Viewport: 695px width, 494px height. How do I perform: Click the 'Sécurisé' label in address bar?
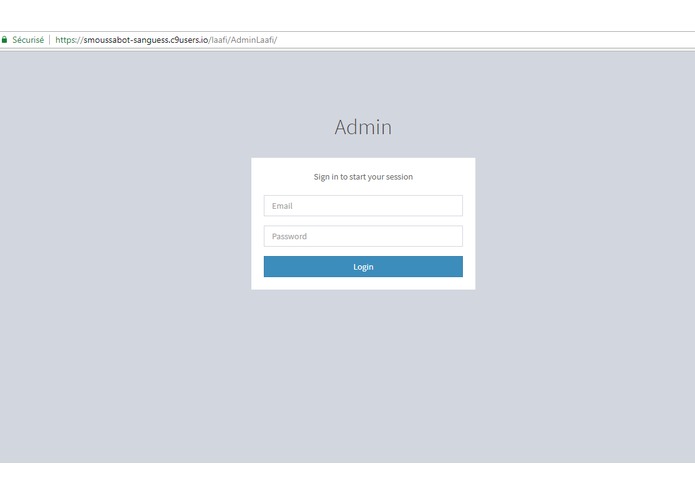(28, 40)
